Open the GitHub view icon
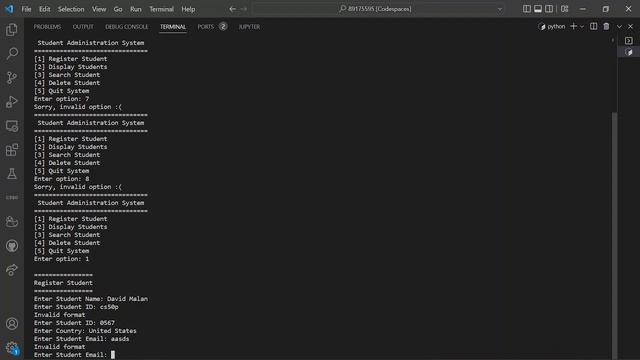The image size is (640, 360). [x=12, y=246]
